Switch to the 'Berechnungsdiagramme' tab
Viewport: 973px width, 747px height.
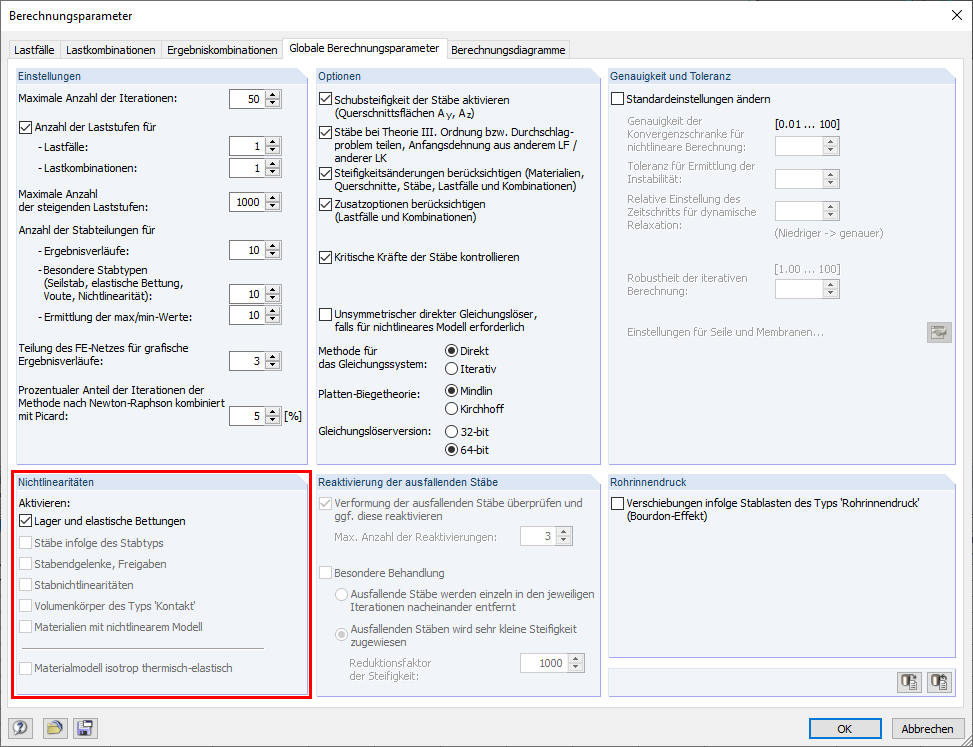coord(507,47)
